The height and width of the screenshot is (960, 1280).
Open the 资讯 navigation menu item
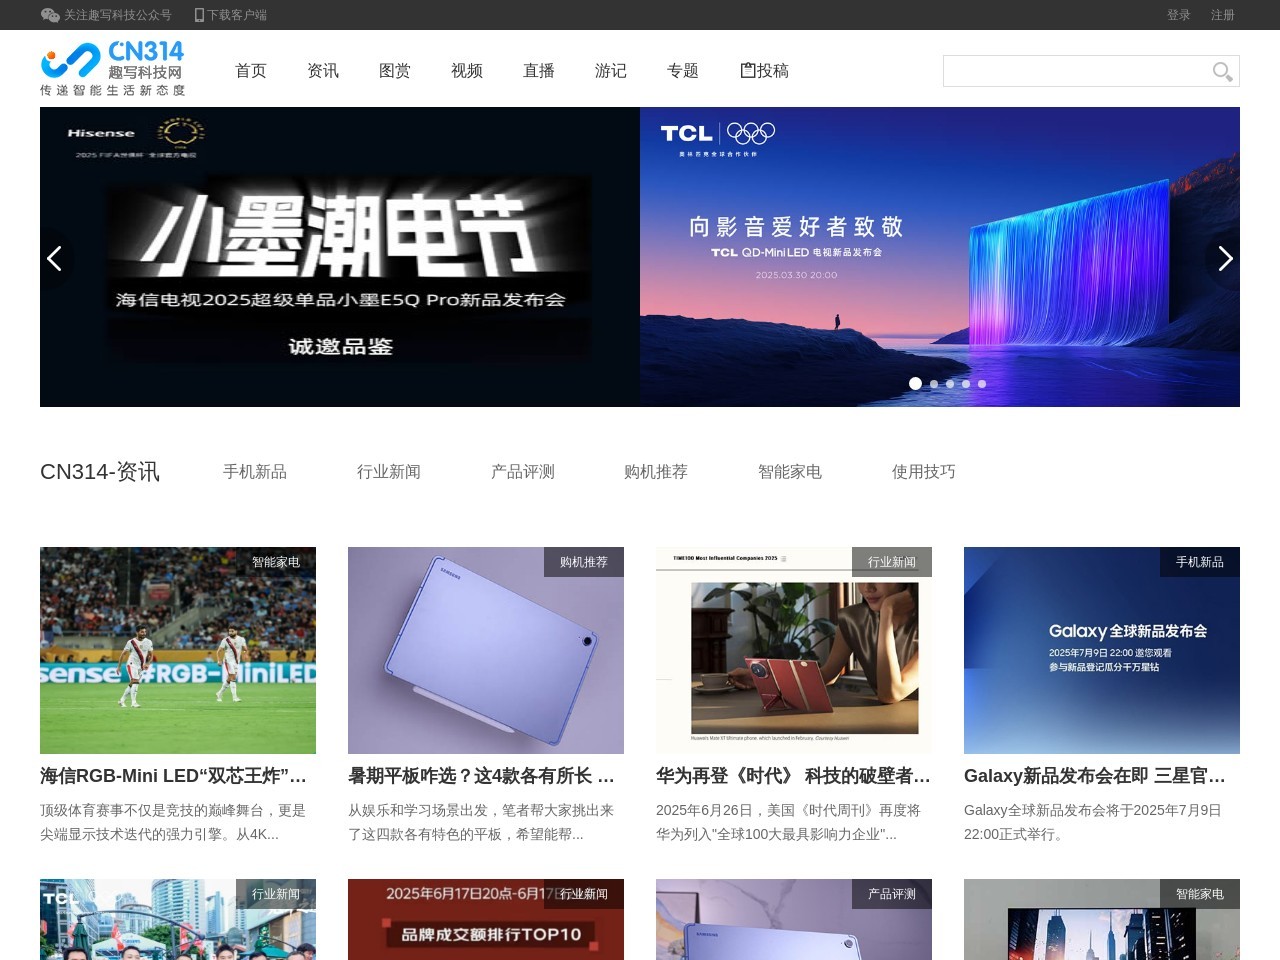pyautogui.click(x=322, y=70)
